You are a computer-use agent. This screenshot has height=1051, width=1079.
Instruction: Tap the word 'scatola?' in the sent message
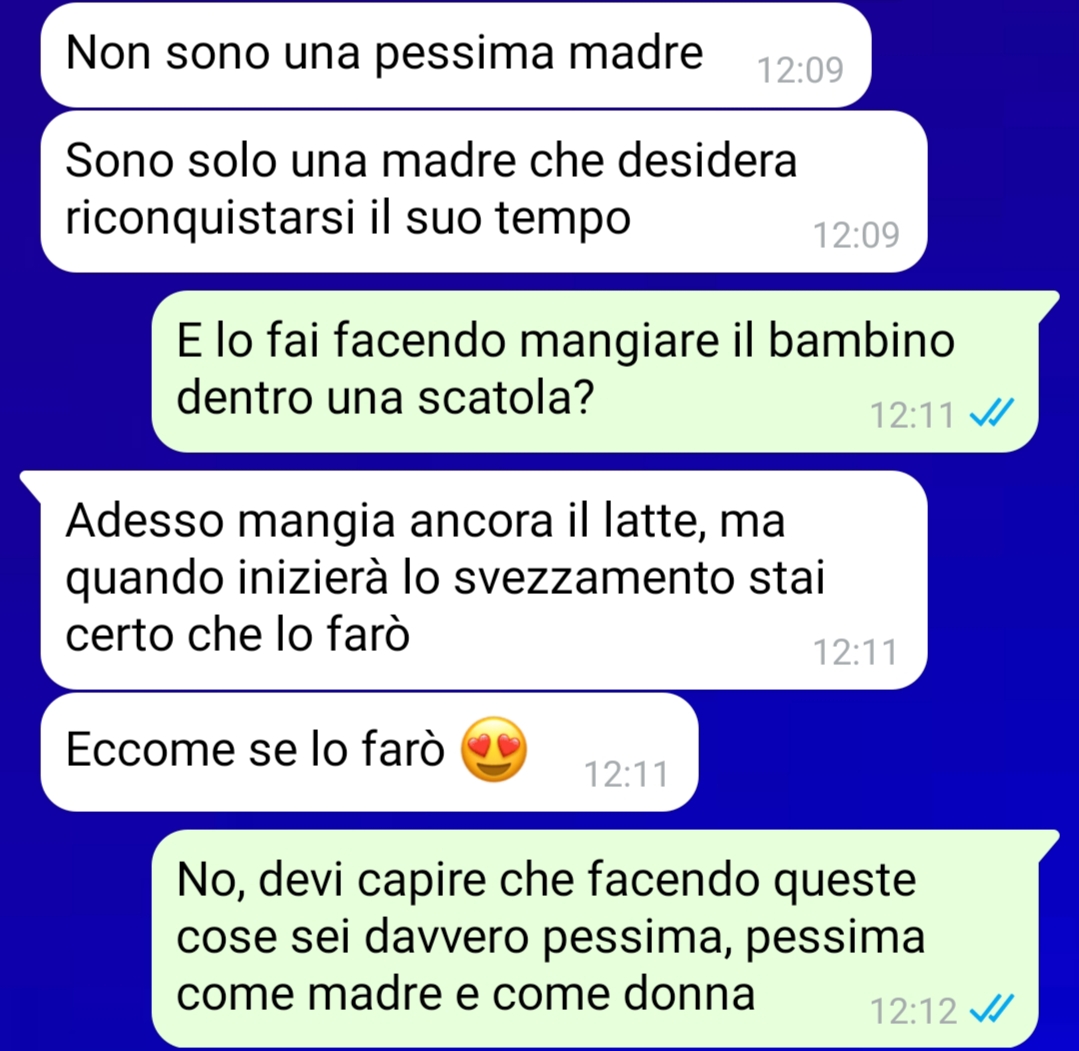[x=506, y=398]
